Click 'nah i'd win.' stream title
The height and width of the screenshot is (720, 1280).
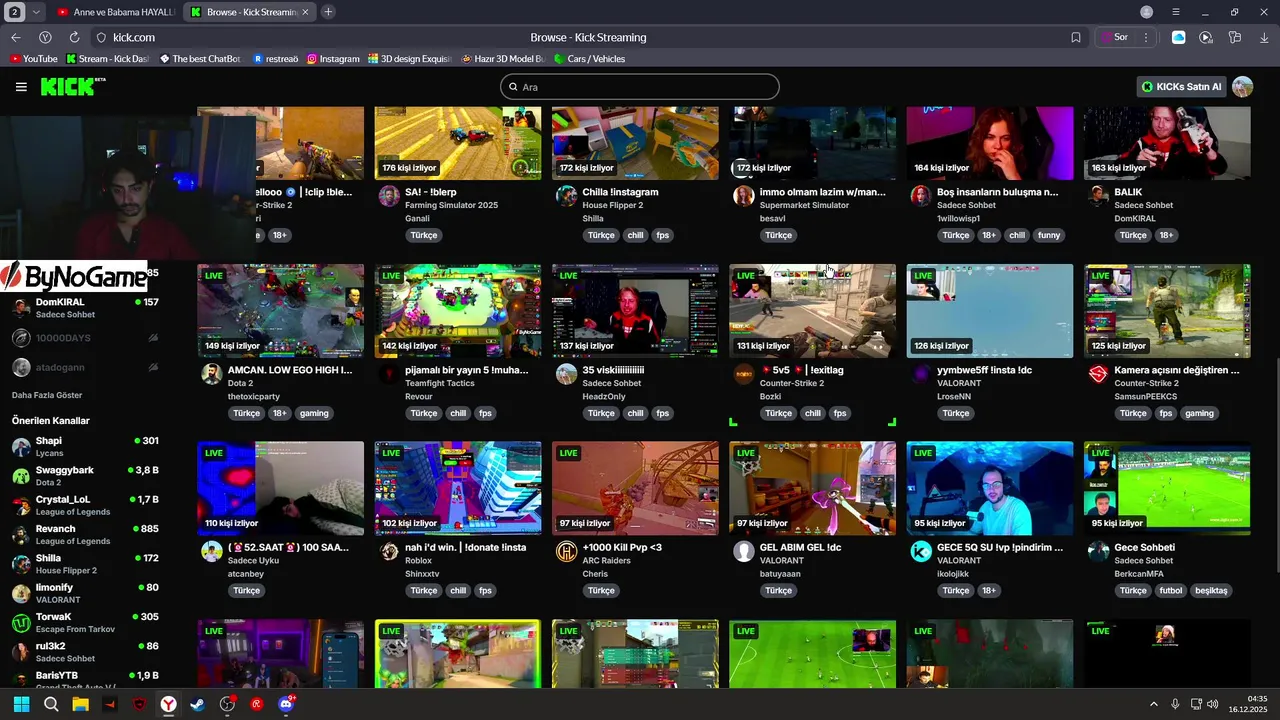[465, 547]
